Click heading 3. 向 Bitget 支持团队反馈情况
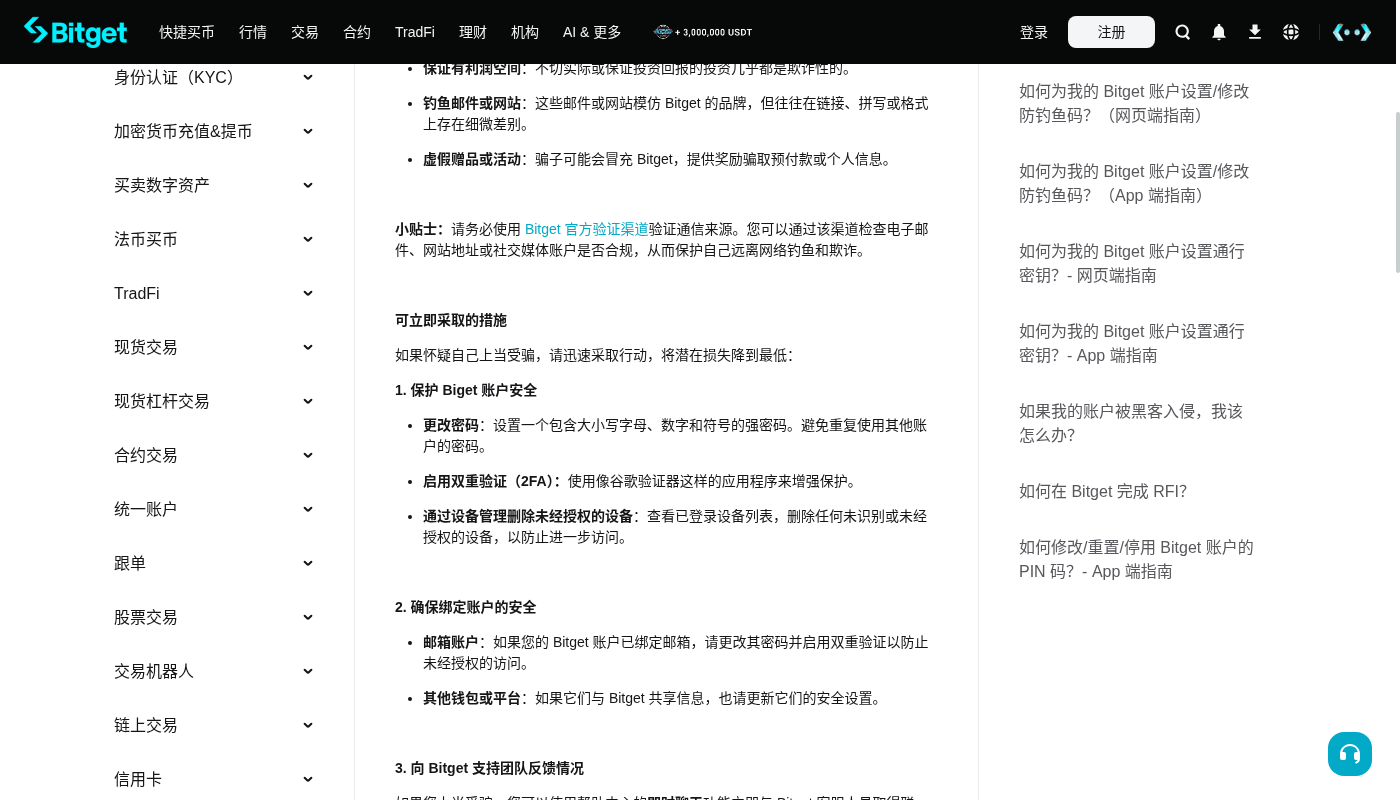This screenshot has height=800, width=1400. pos(489,768)
